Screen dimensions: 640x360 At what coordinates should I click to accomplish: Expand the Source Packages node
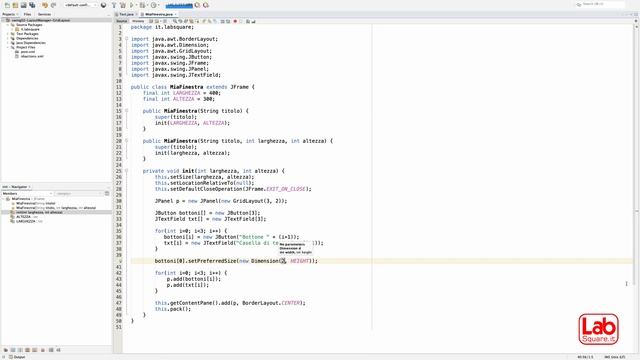[8, 25]
